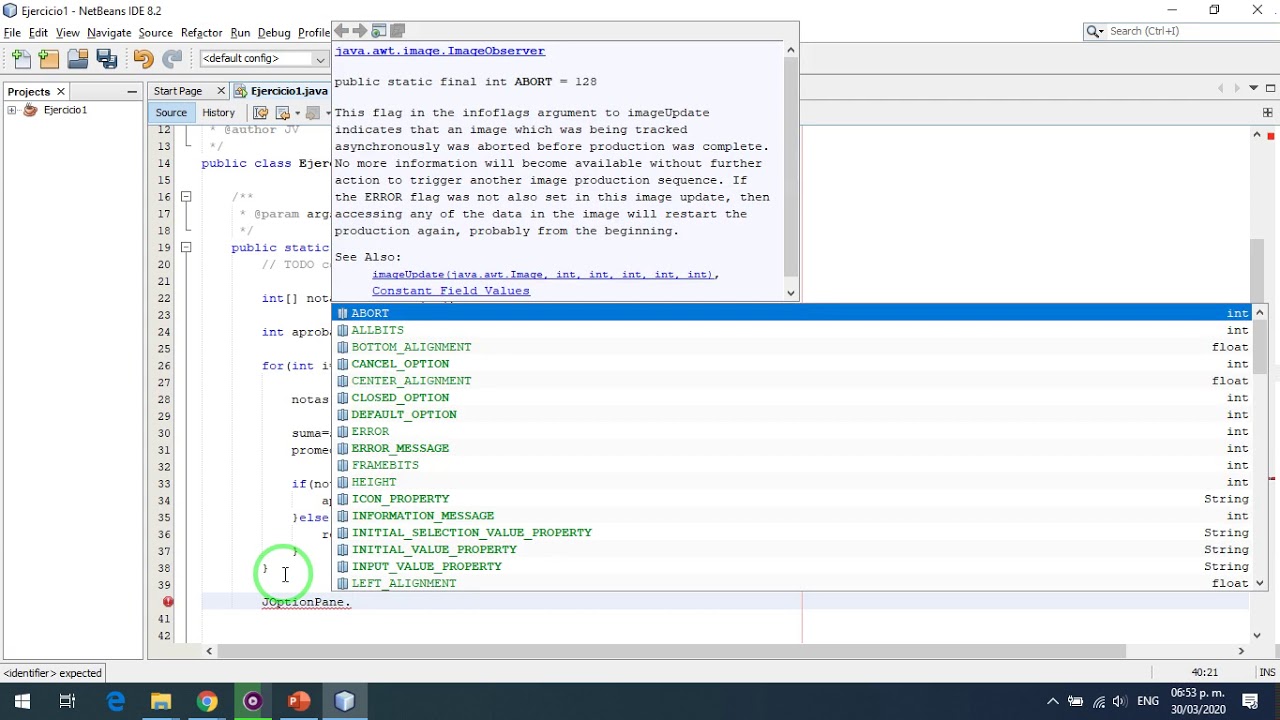Screen dimensions: 1280x720
Task: Open the default config dropdown
Action: [264, 58]
